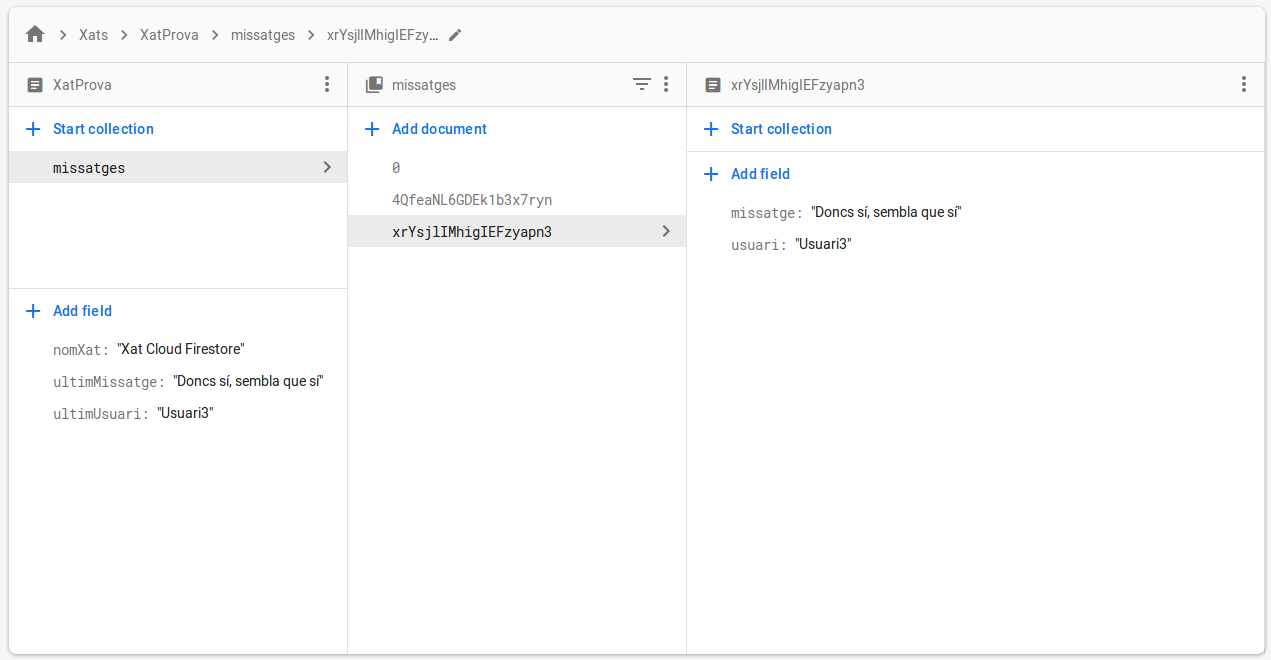The height and width of the screenshot is (660, 1271).
Task: Click the missatges collection icon in header
Action: click(x=374, y=85)
